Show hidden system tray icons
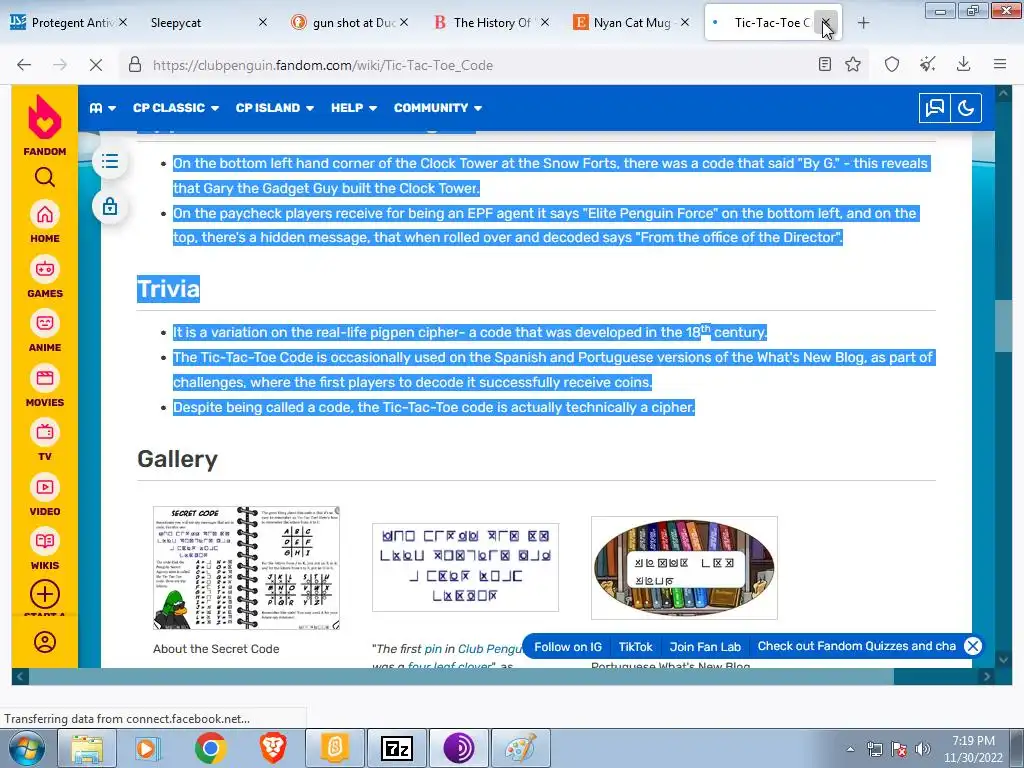The image size is (1024, 768). pos(850,749)
